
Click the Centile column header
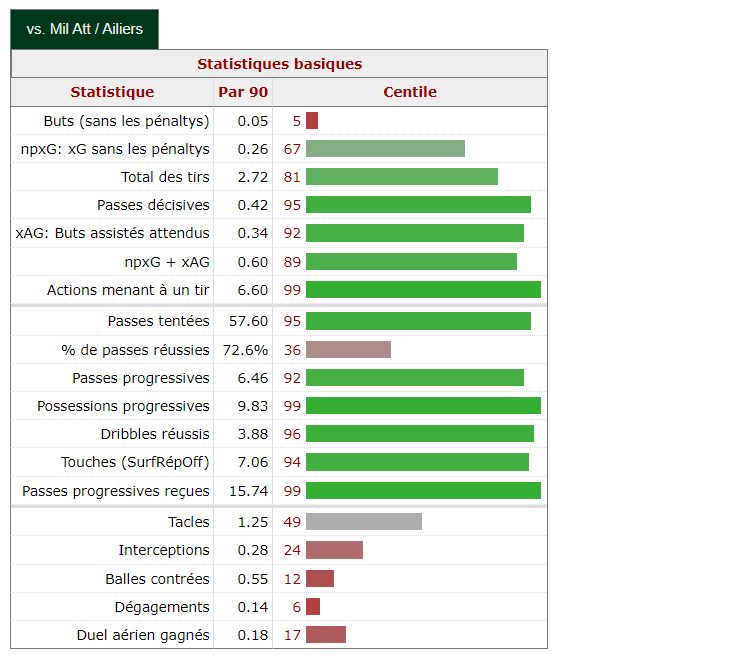click(x=410, y=92)
